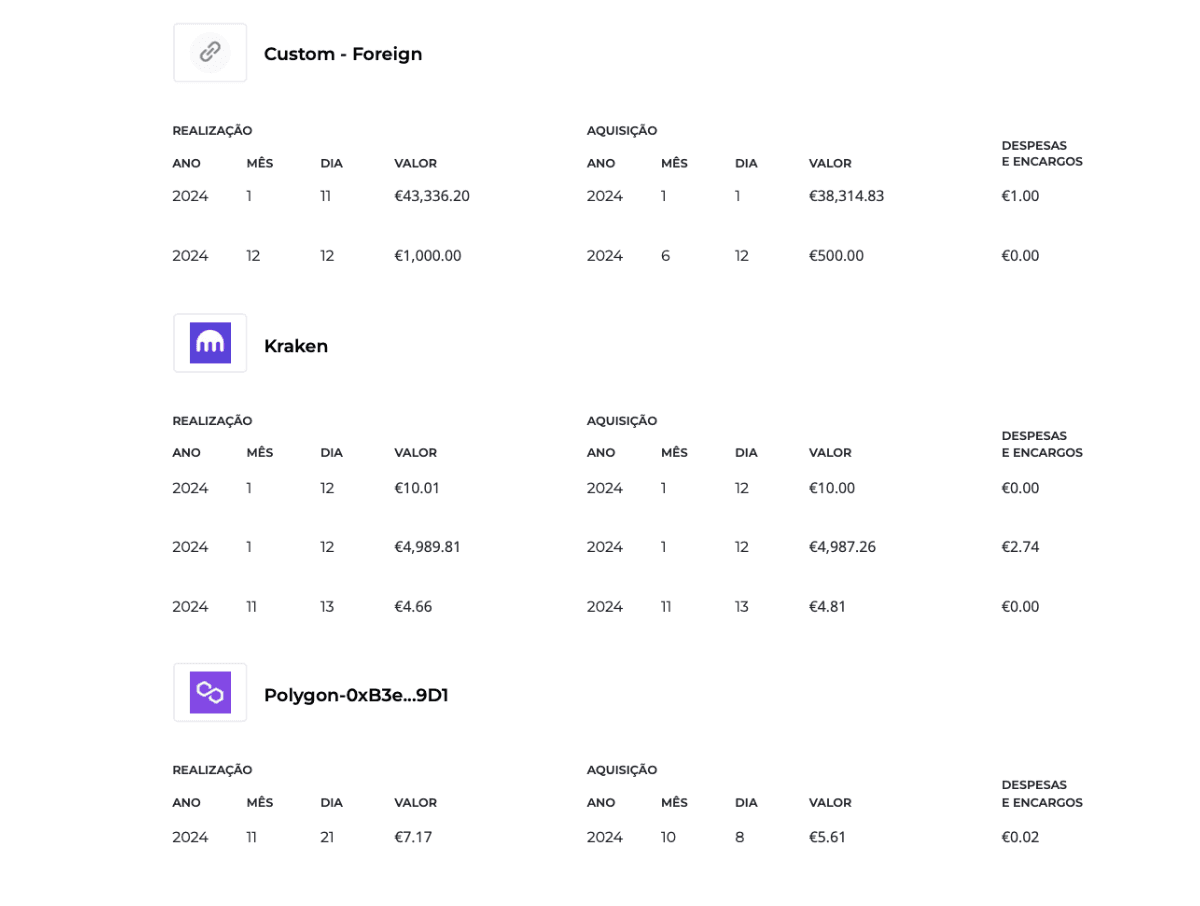Select the €4,989.81 realização amount
Screen dimensions: 1200x906
pos(427,547)
